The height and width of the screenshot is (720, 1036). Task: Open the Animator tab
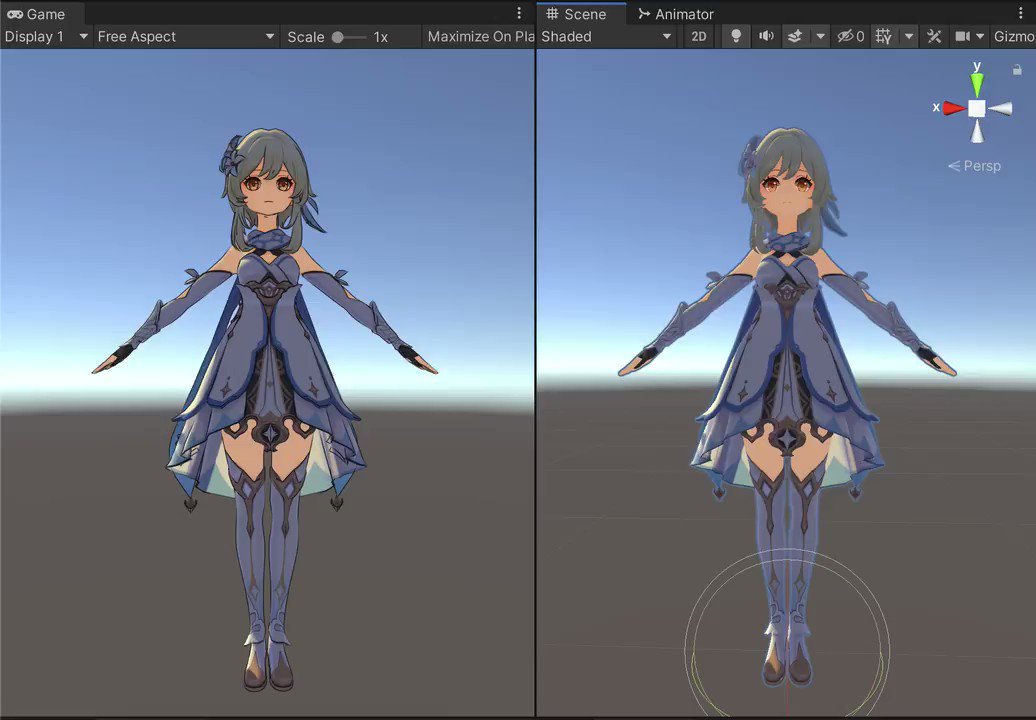[675, 14]
